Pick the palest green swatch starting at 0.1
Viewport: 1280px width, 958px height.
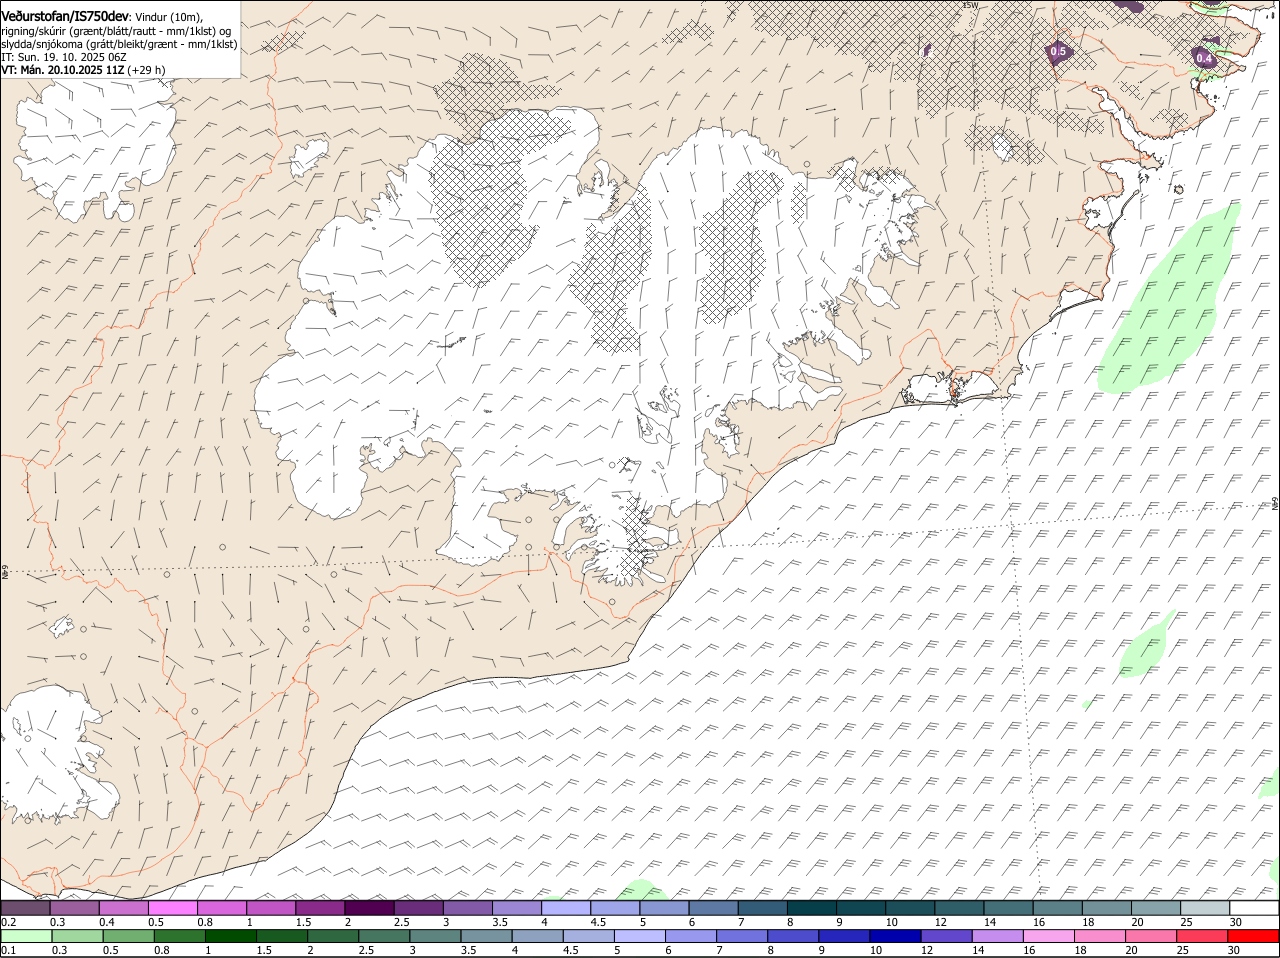point(26,936)
